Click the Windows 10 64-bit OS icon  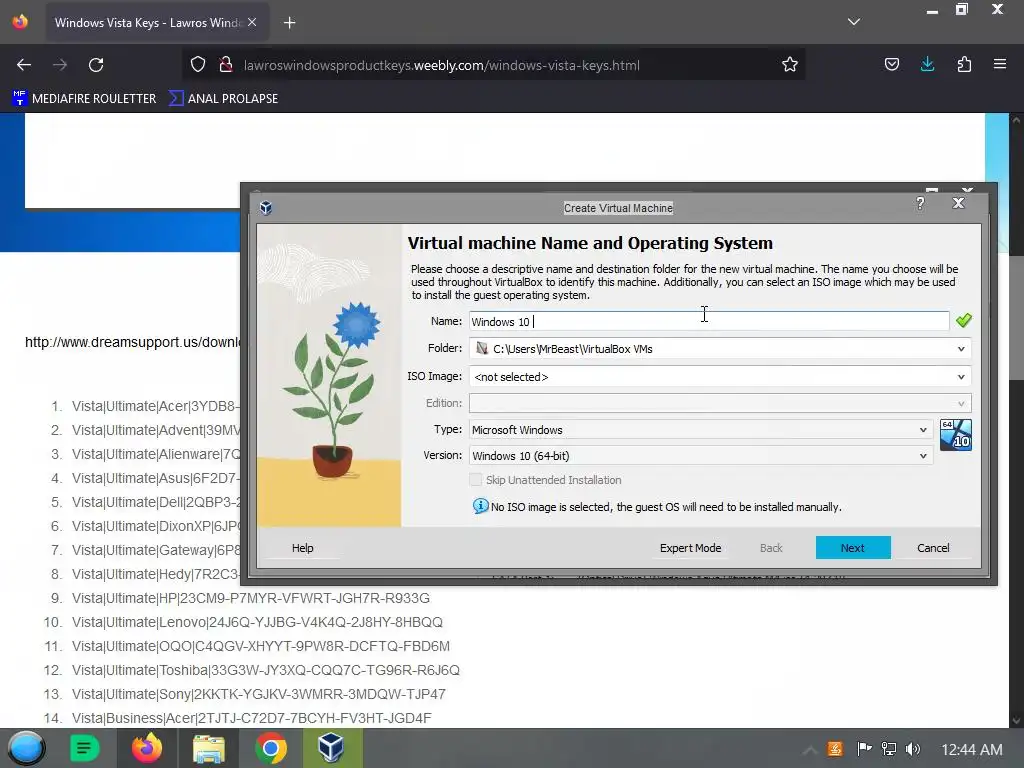[x=955, y=435]
